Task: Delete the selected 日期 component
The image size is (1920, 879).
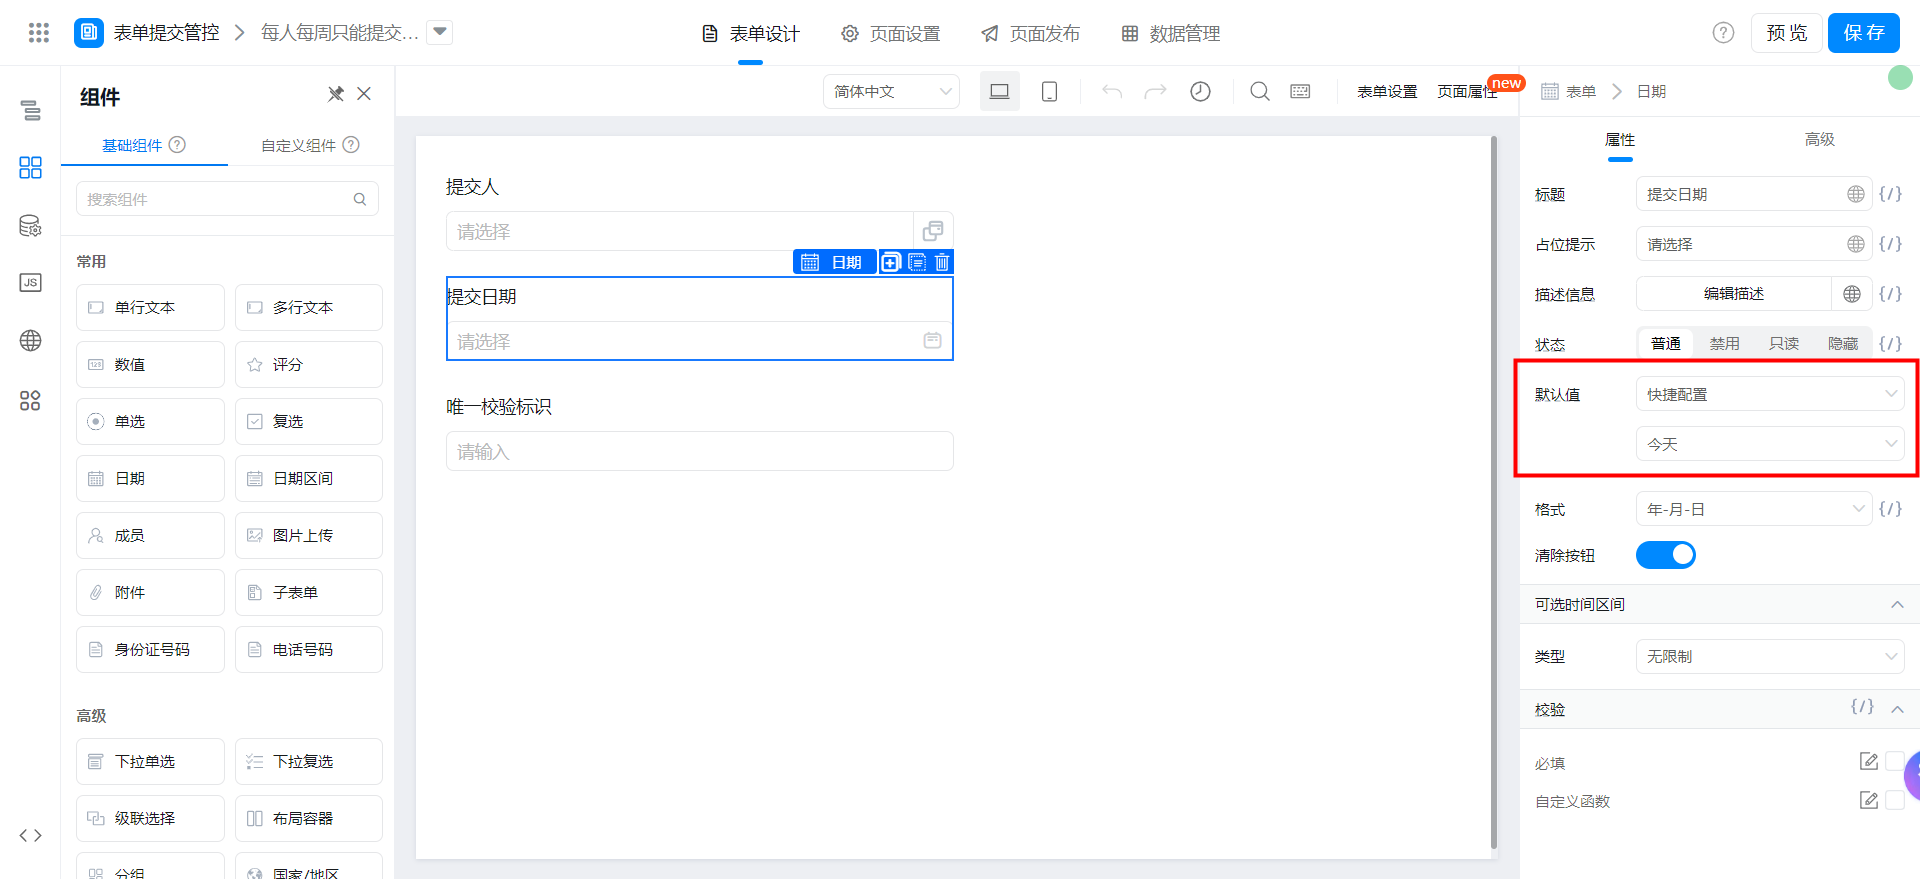Action: pos(942,262)
